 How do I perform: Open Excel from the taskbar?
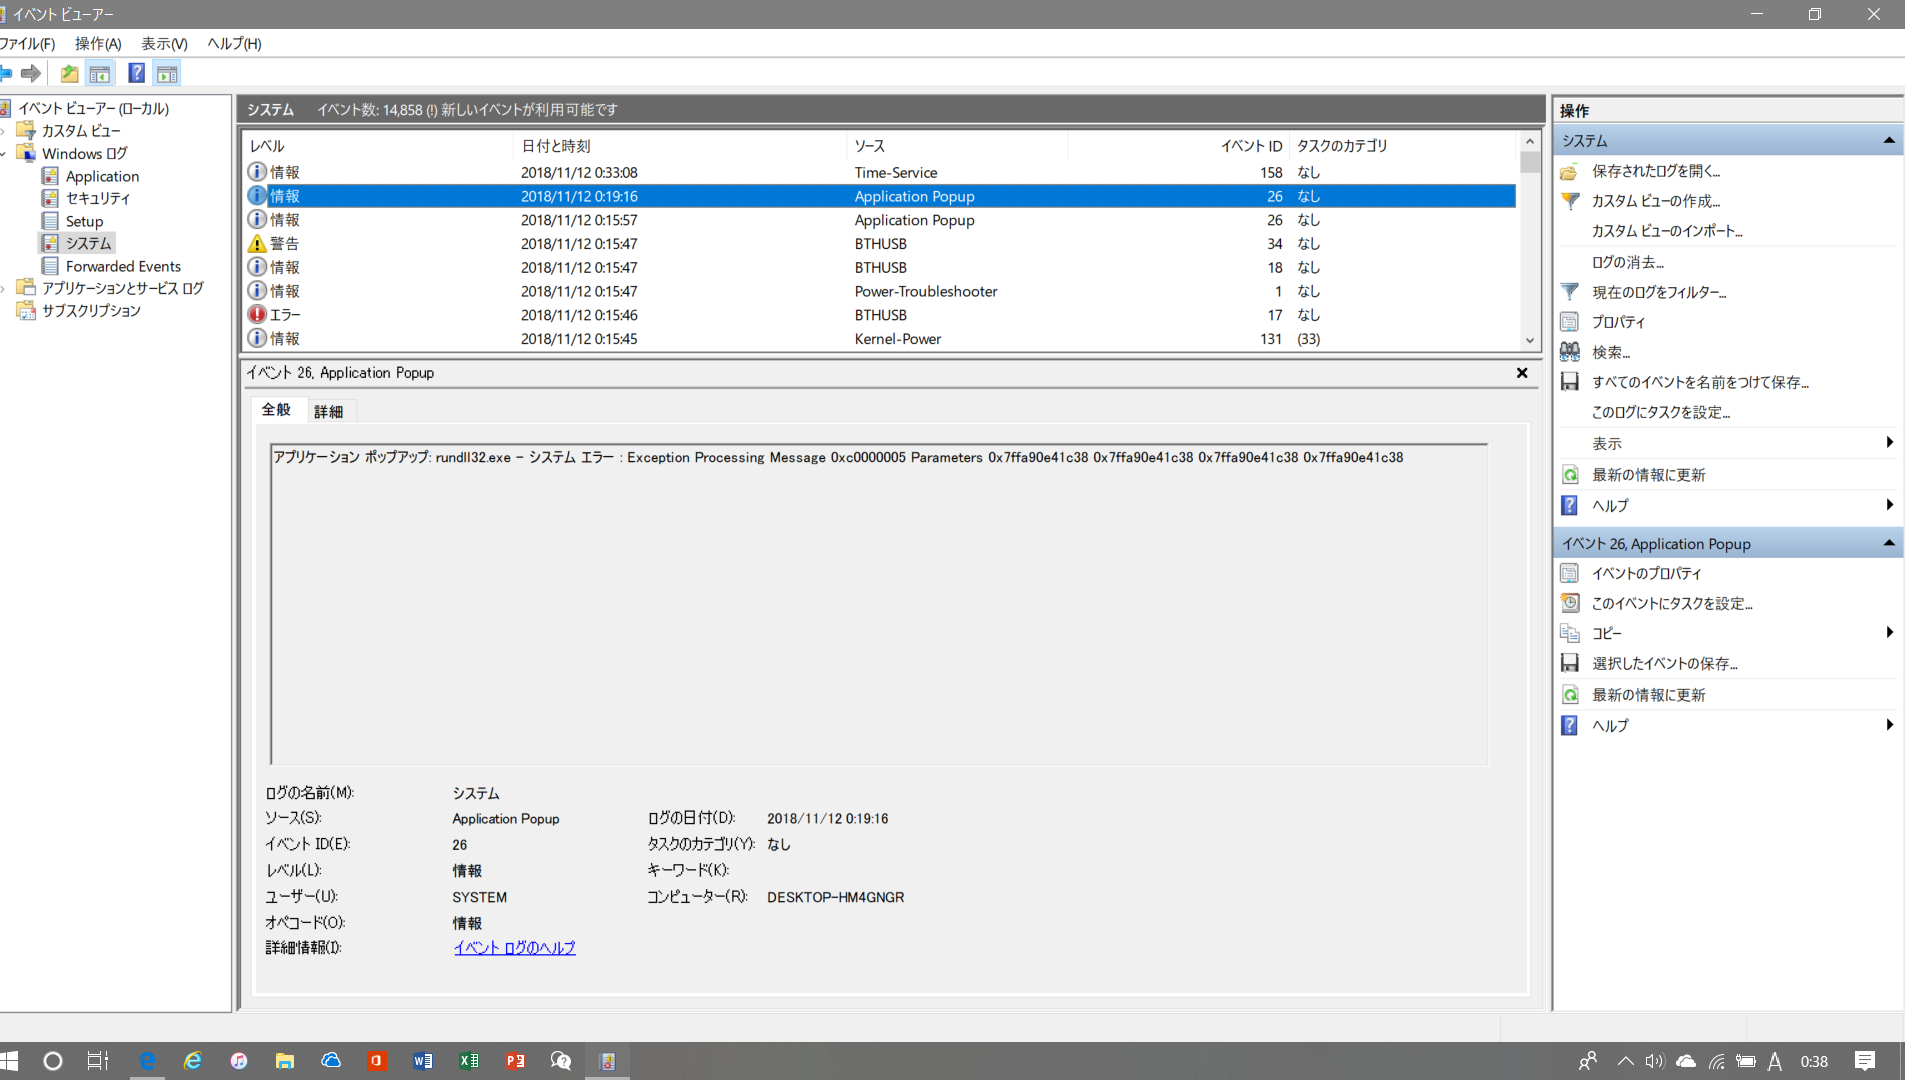pyautogui.click(x=469, y=1061)
